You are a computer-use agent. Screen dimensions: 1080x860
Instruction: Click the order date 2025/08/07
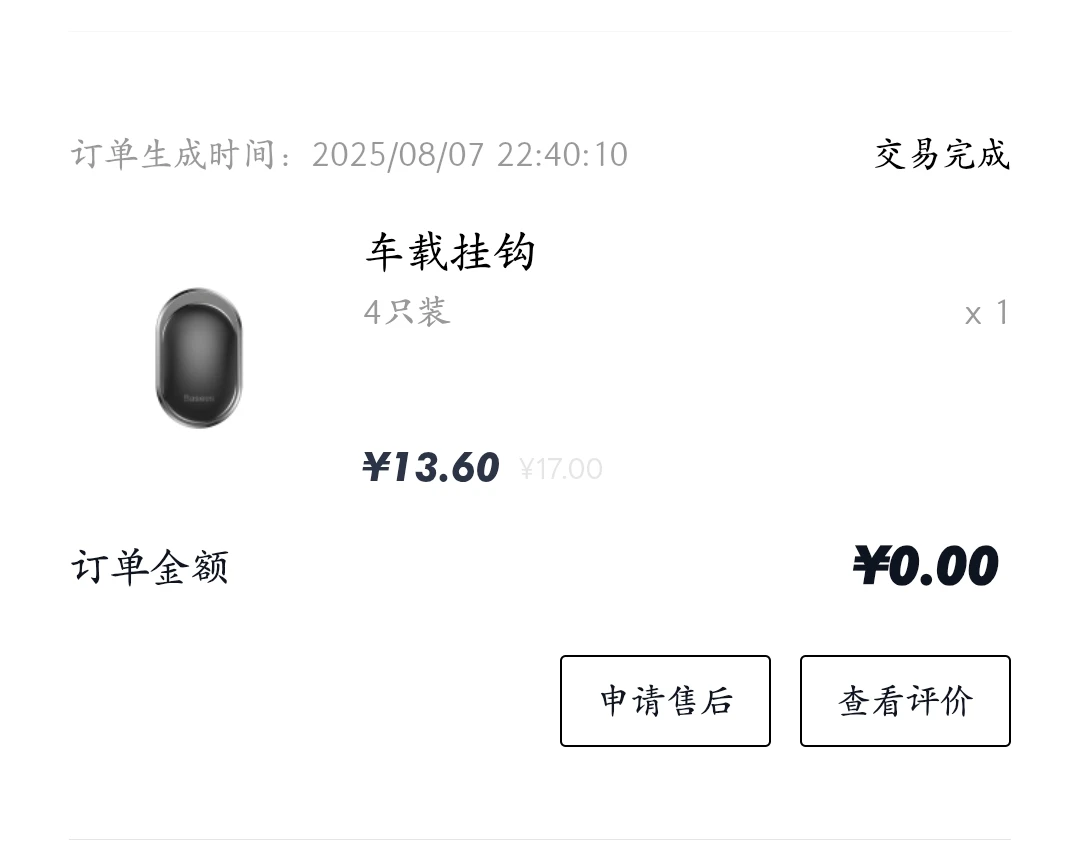pyautogui.click(x=398, y=155)
